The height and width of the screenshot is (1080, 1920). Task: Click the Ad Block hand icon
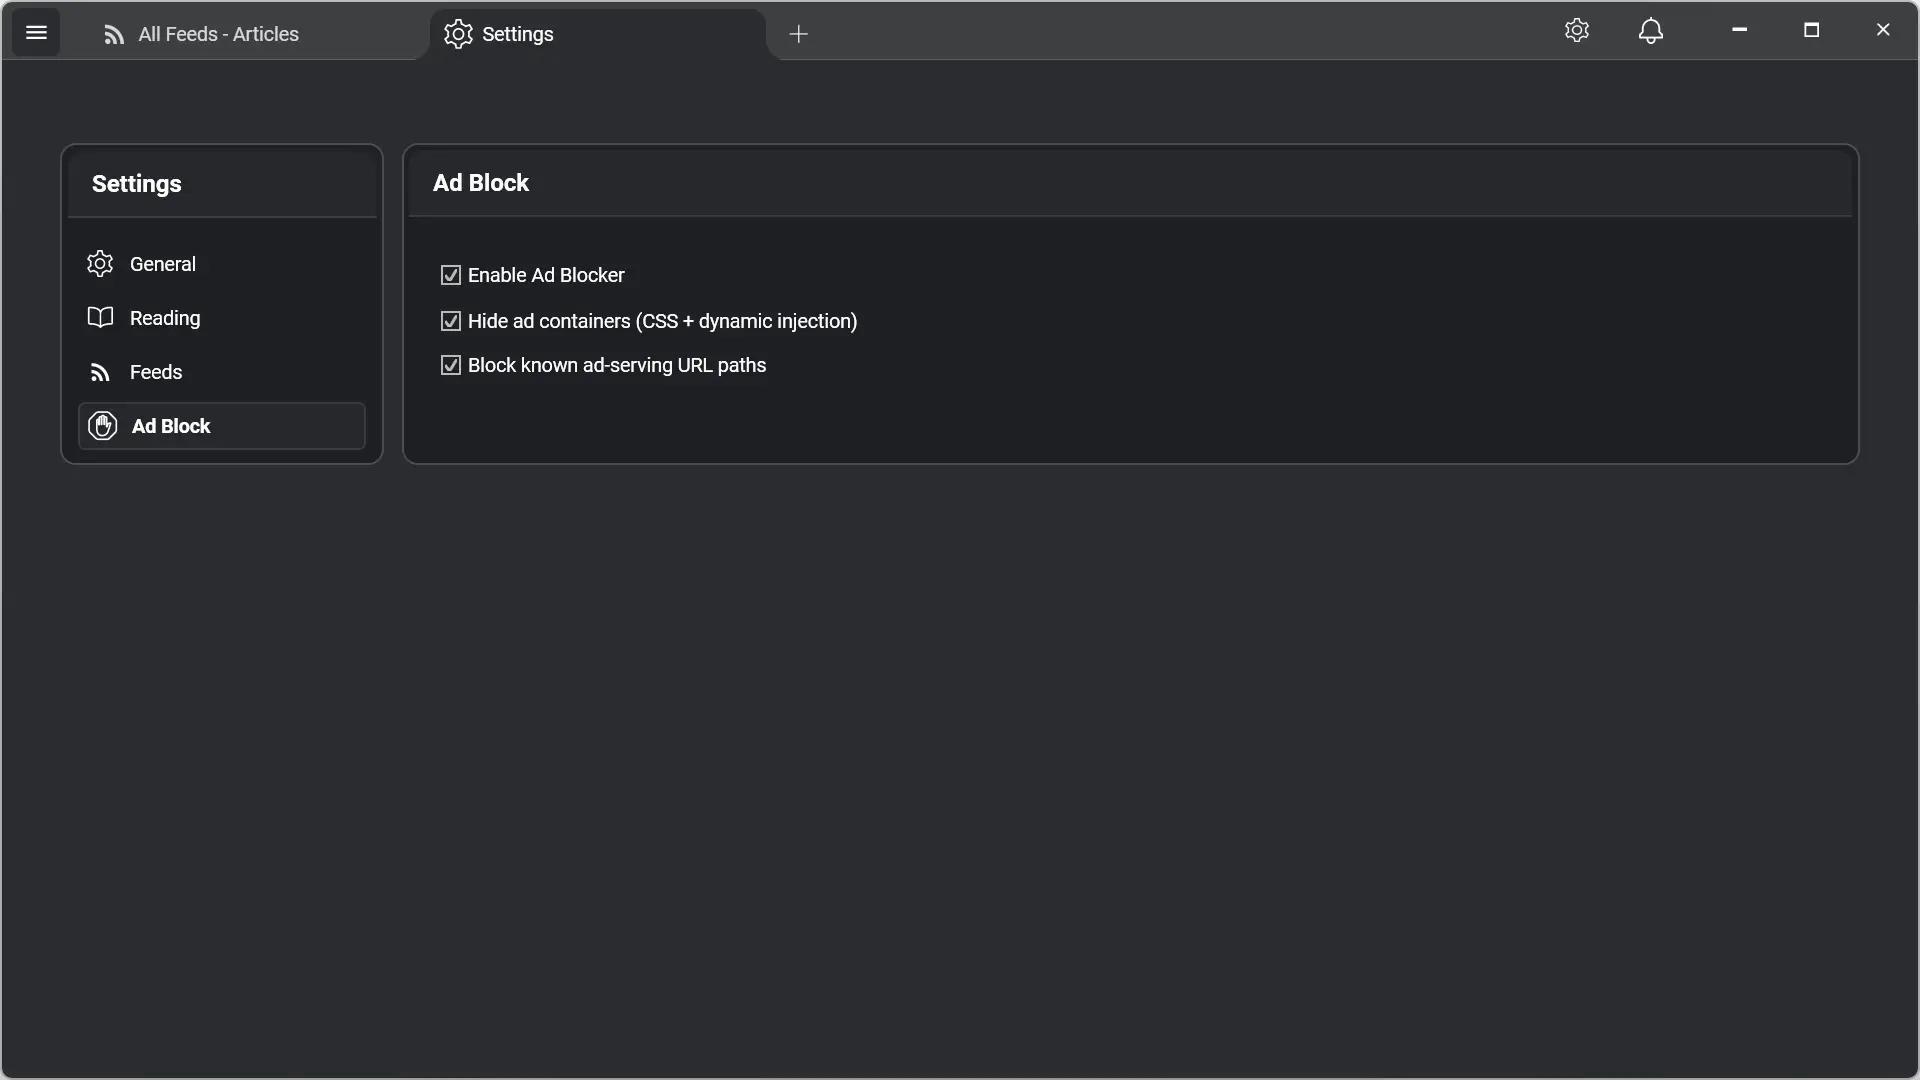click(102, 426)
